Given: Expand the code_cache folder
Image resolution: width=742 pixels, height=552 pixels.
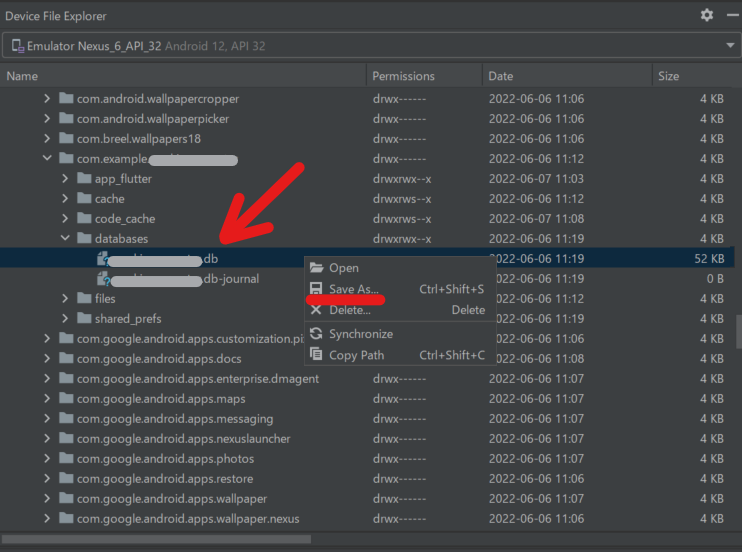Looking at the screenshot, I should (65, 218).
